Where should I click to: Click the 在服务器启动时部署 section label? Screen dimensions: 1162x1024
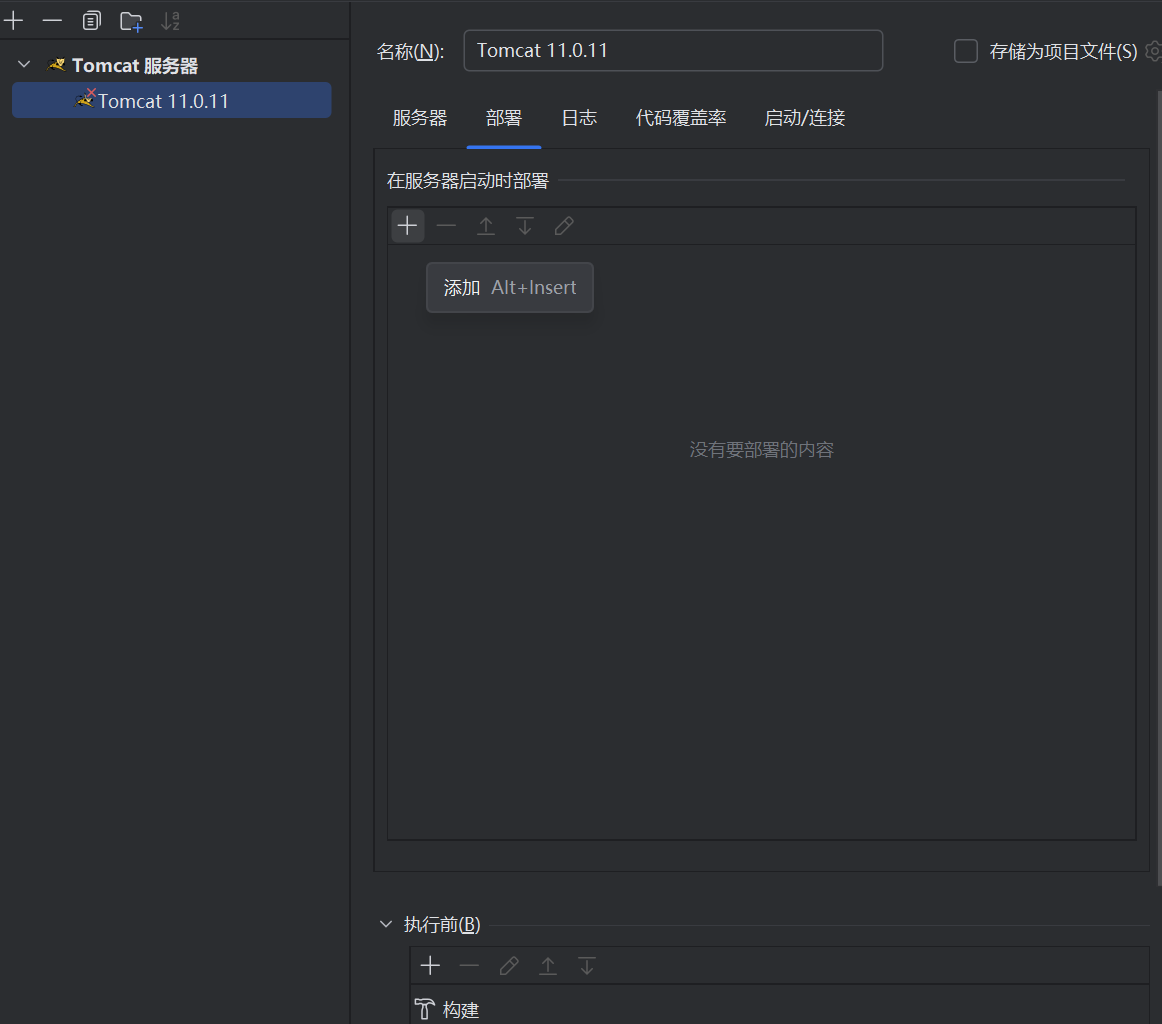point(468,181)
